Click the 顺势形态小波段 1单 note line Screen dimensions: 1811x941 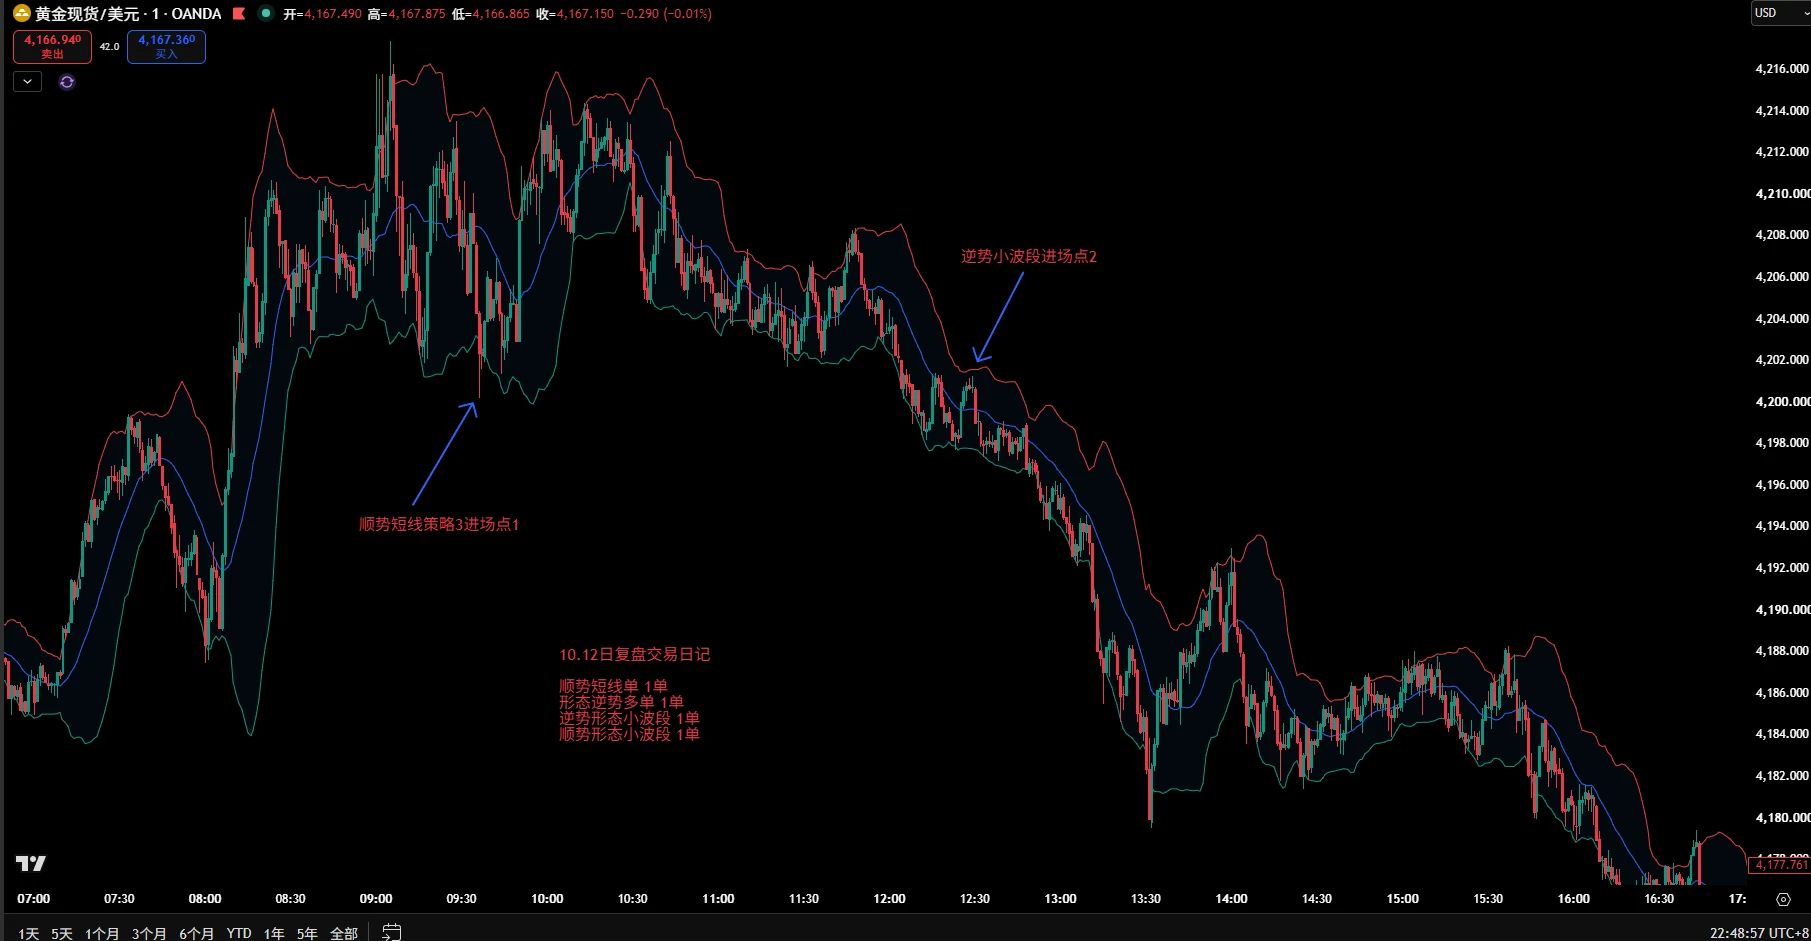pyautogui.click(x=629, y=734)
